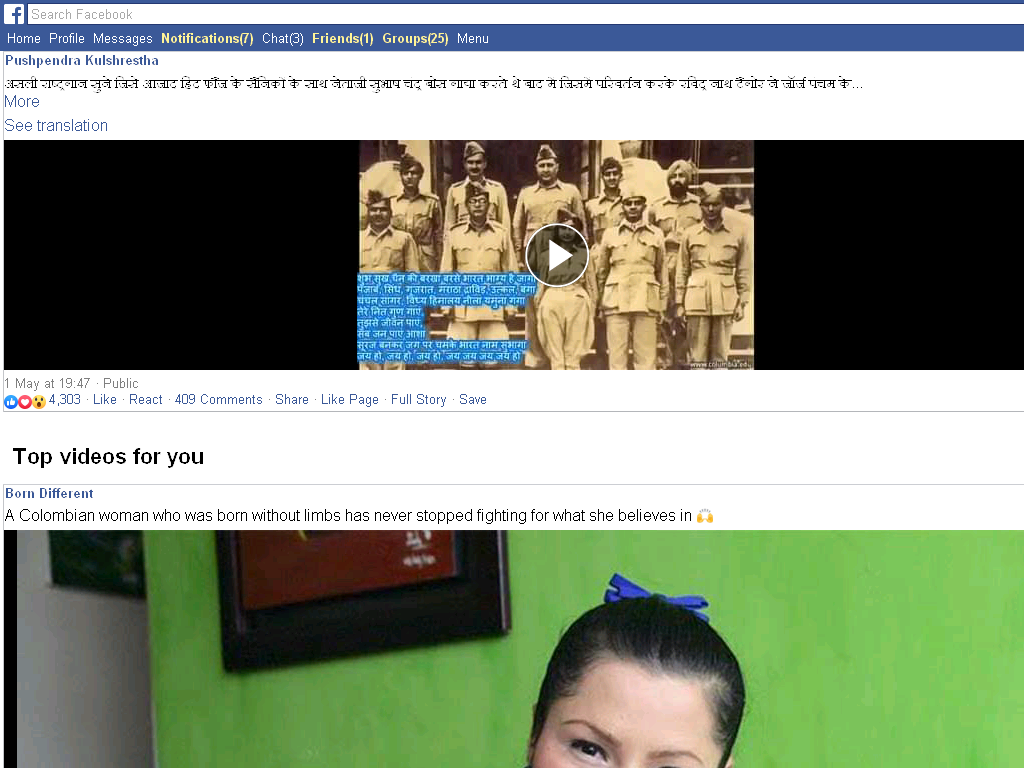Open Notifications(7) link
Screen dimensions: 1024x768
[207, 39]
